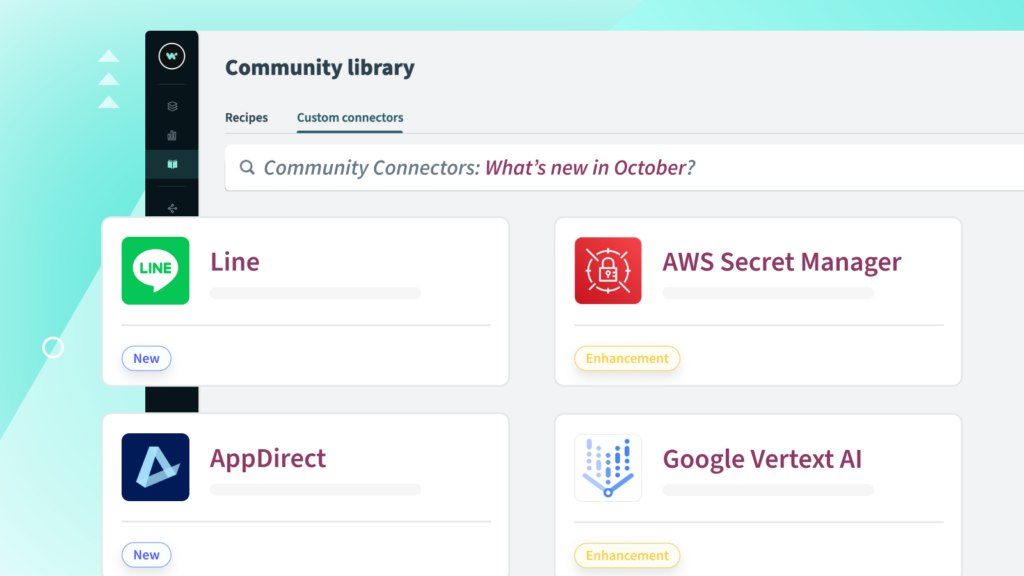Click the New badge on Line card
This screenshot has height=576, width=1024.
coord(146,358)
